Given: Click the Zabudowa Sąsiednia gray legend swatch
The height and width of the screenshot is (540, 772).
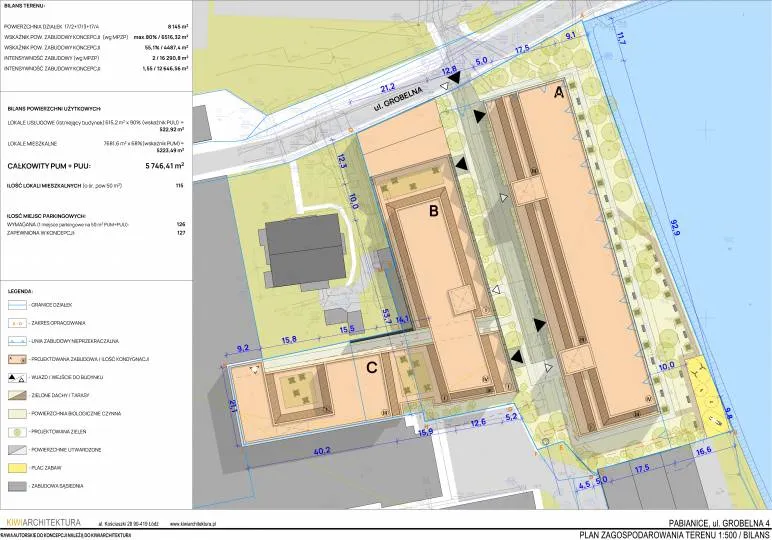Looking at the screenshot, I should 15,486.
